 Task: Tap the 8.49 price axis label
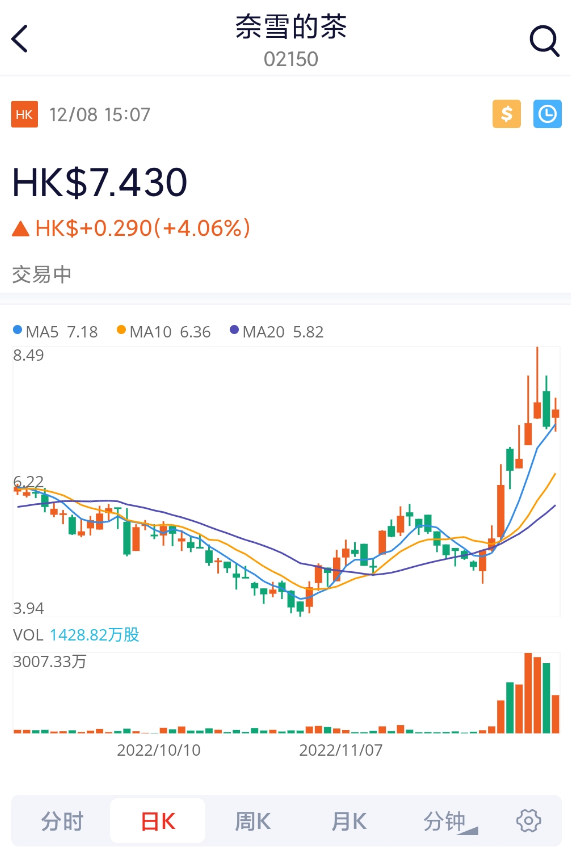[28, 355]
